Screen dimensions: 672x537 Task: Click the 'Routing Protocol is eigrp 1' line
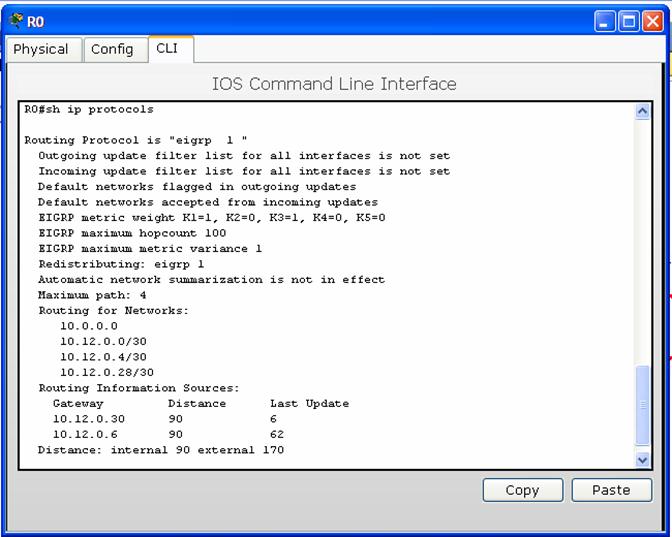coord(136,140)
